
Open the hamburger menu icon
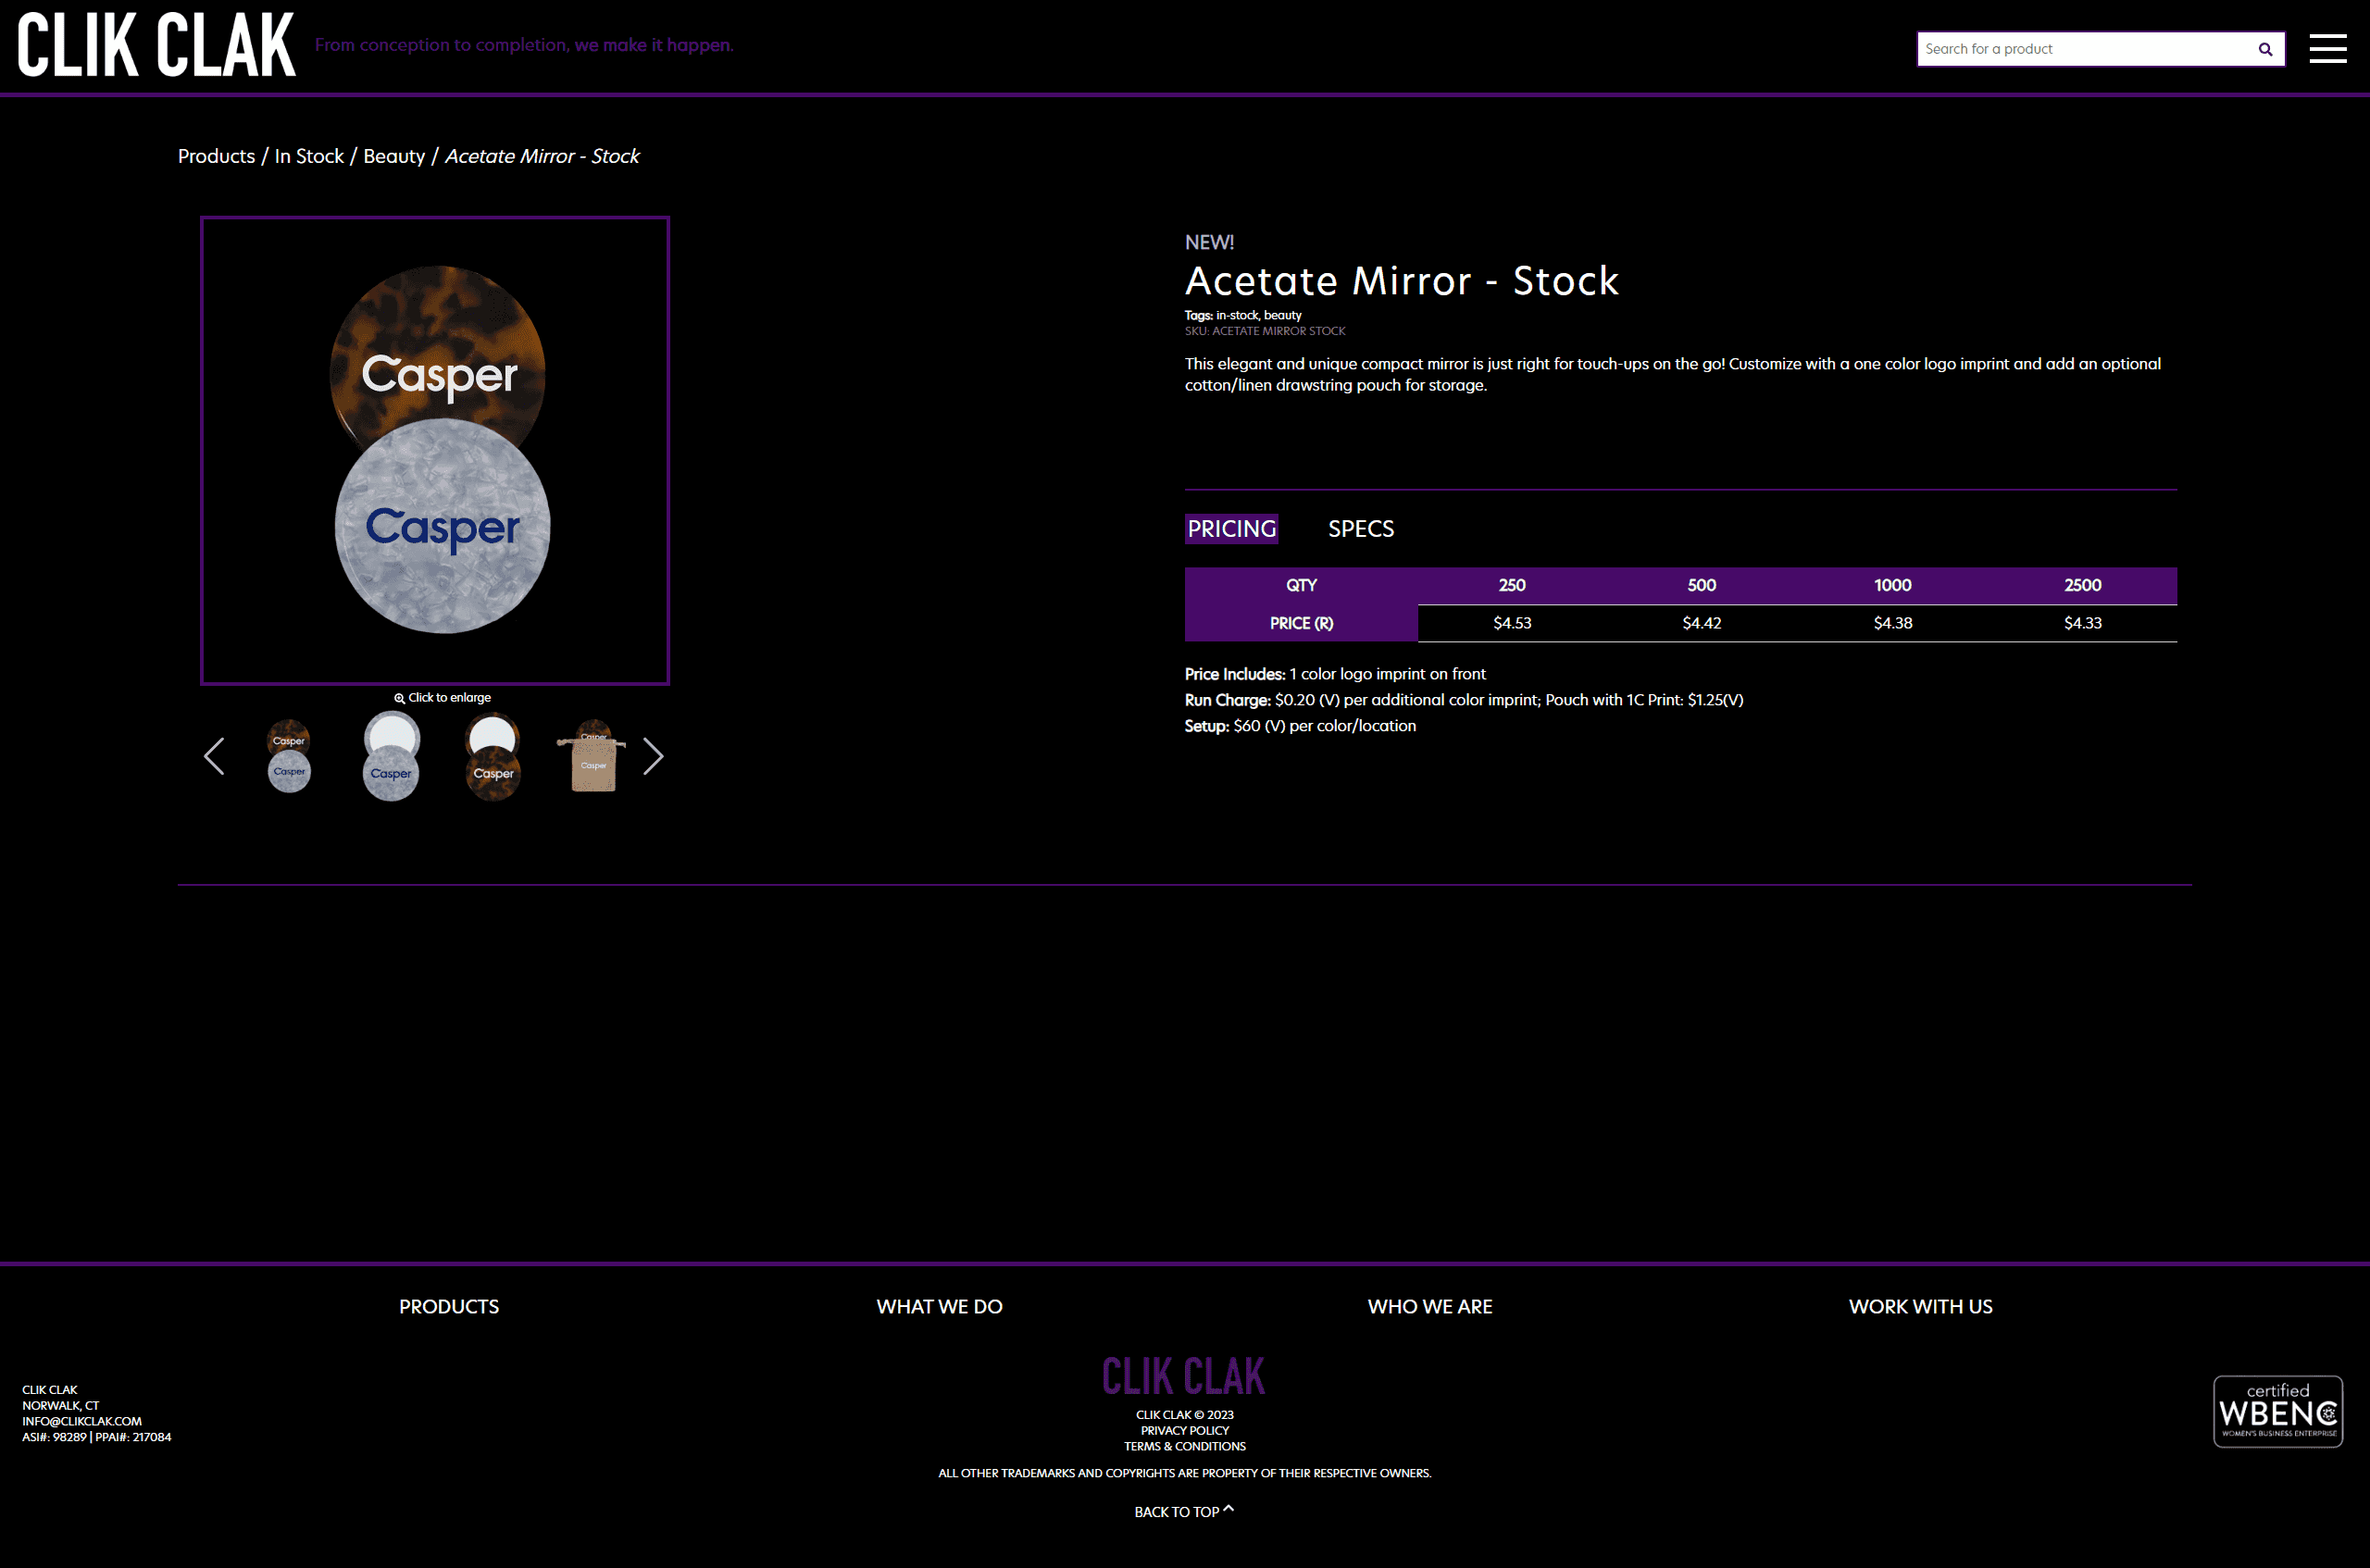pyautogui.click(x=2327, y=48)
